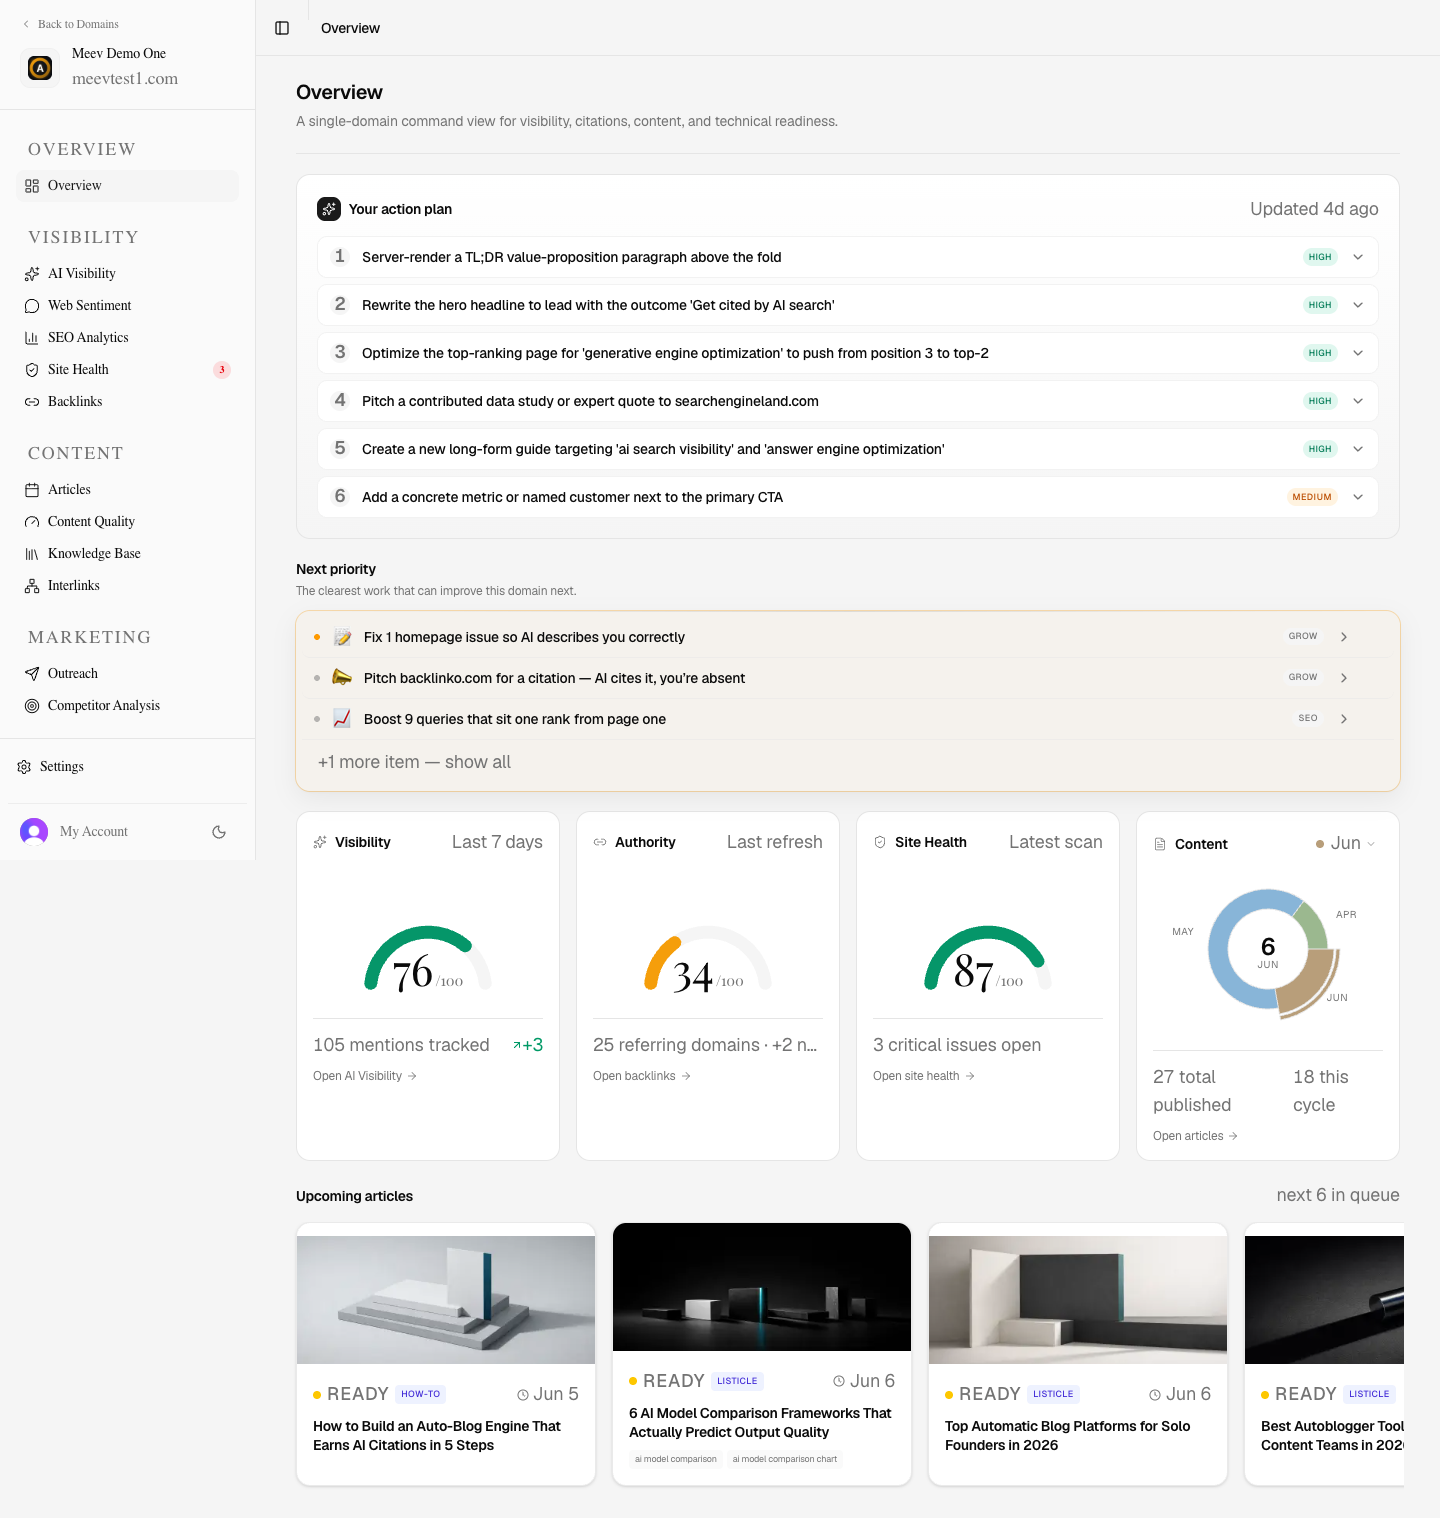Open the Jun cycle dropdown in Content card

point(1346,844)
